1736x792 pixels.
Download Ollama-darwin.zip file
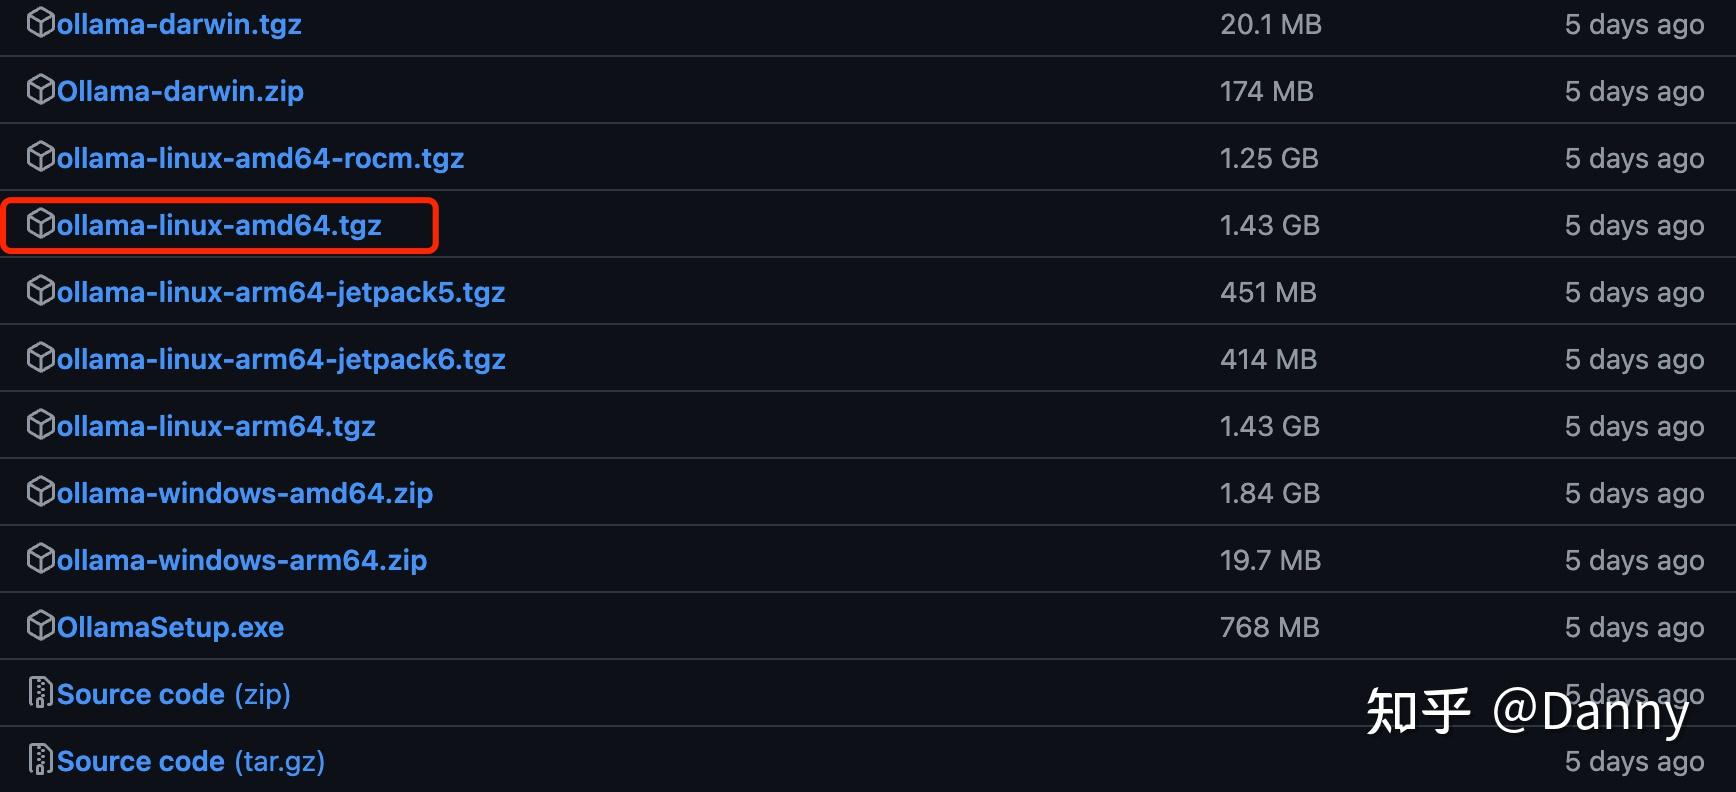coord(180,91)
